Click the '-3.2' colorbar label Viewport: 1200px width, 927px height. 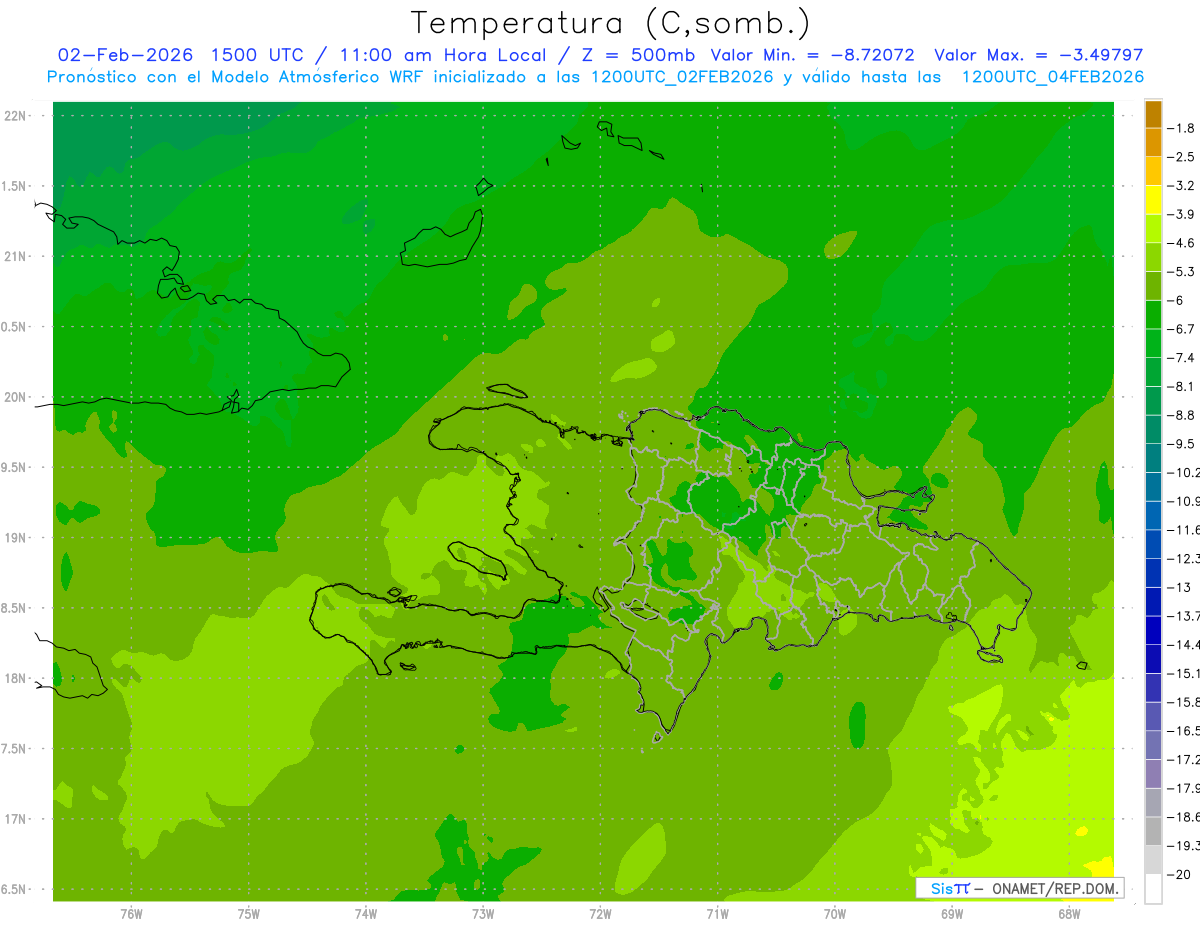[1181, 186]
